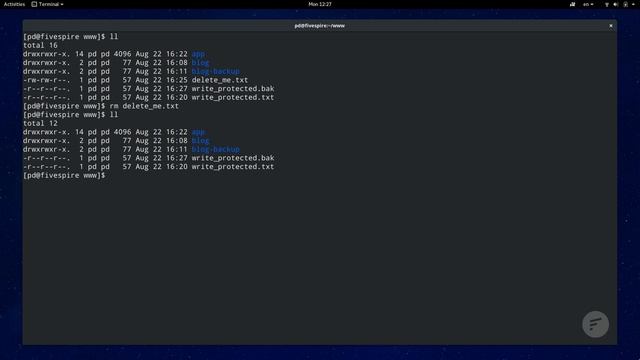Click 'app' directory under total 16
The image size is (640, 360).
pos(198,54)
